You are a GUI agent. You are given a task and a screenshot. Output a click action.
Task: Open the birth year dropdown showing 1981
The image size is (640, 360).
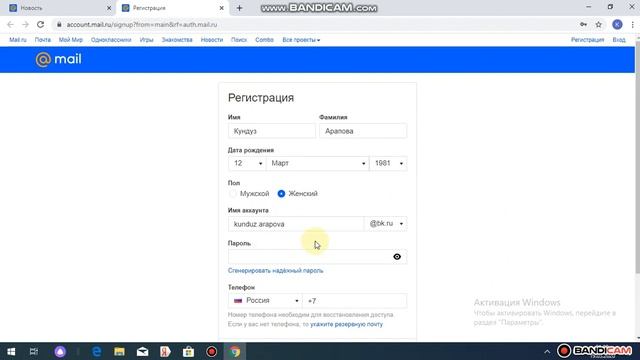click(x=388, y=163)
